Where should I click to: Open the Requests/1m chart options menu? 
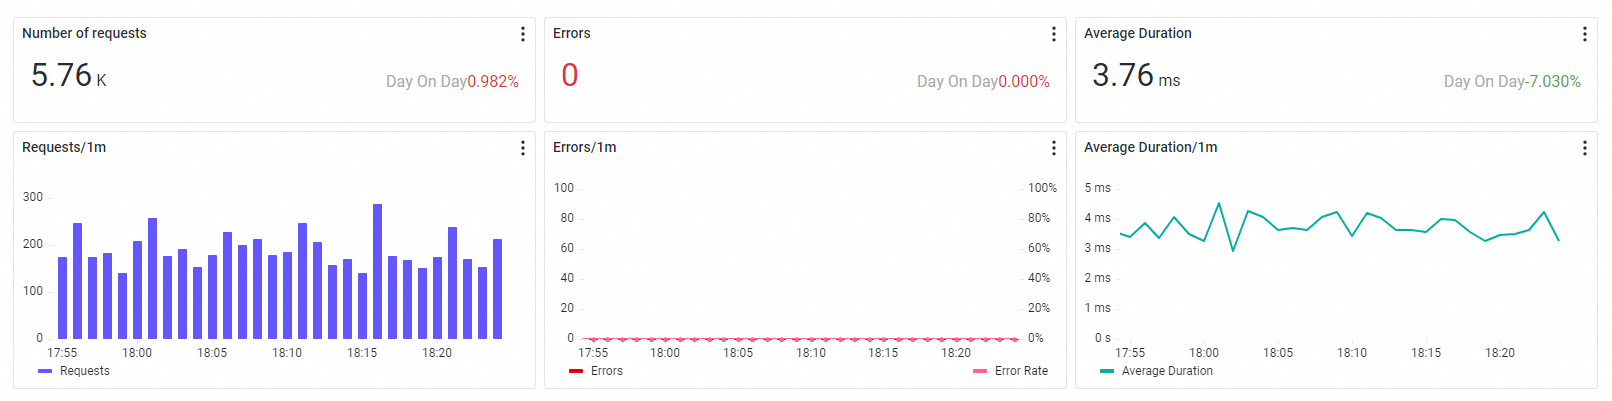(522, 148)
